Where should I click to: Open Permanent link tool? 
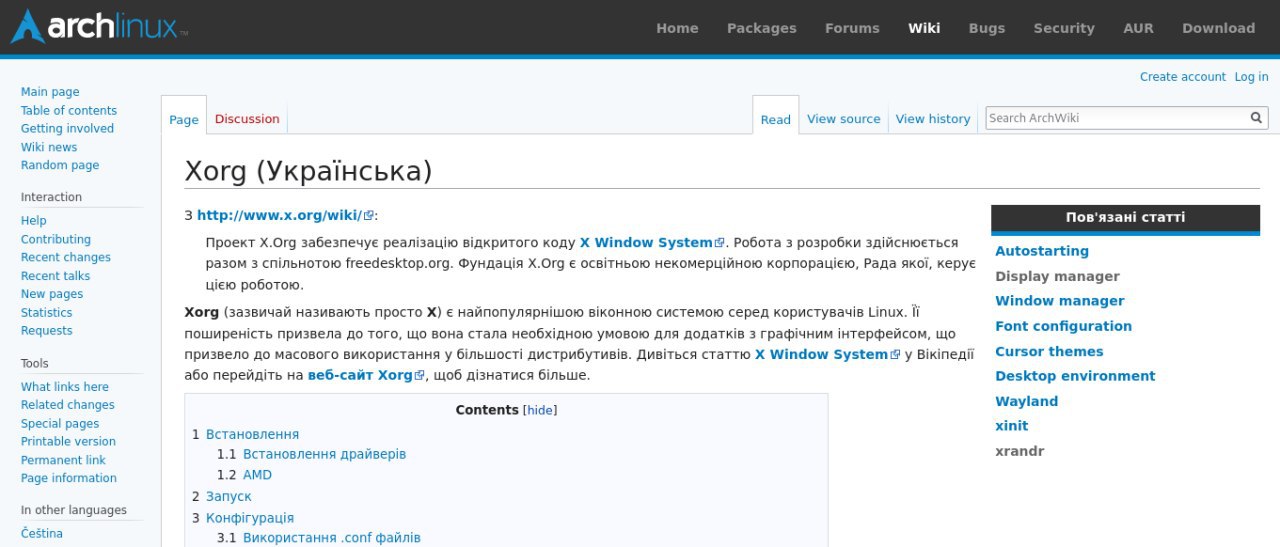pos(63,461)
